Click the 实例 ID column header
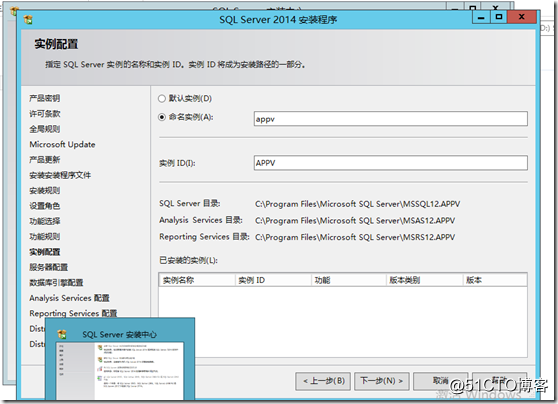The width and height of the screenshot is (558, 404). click(x=273, y=280)
